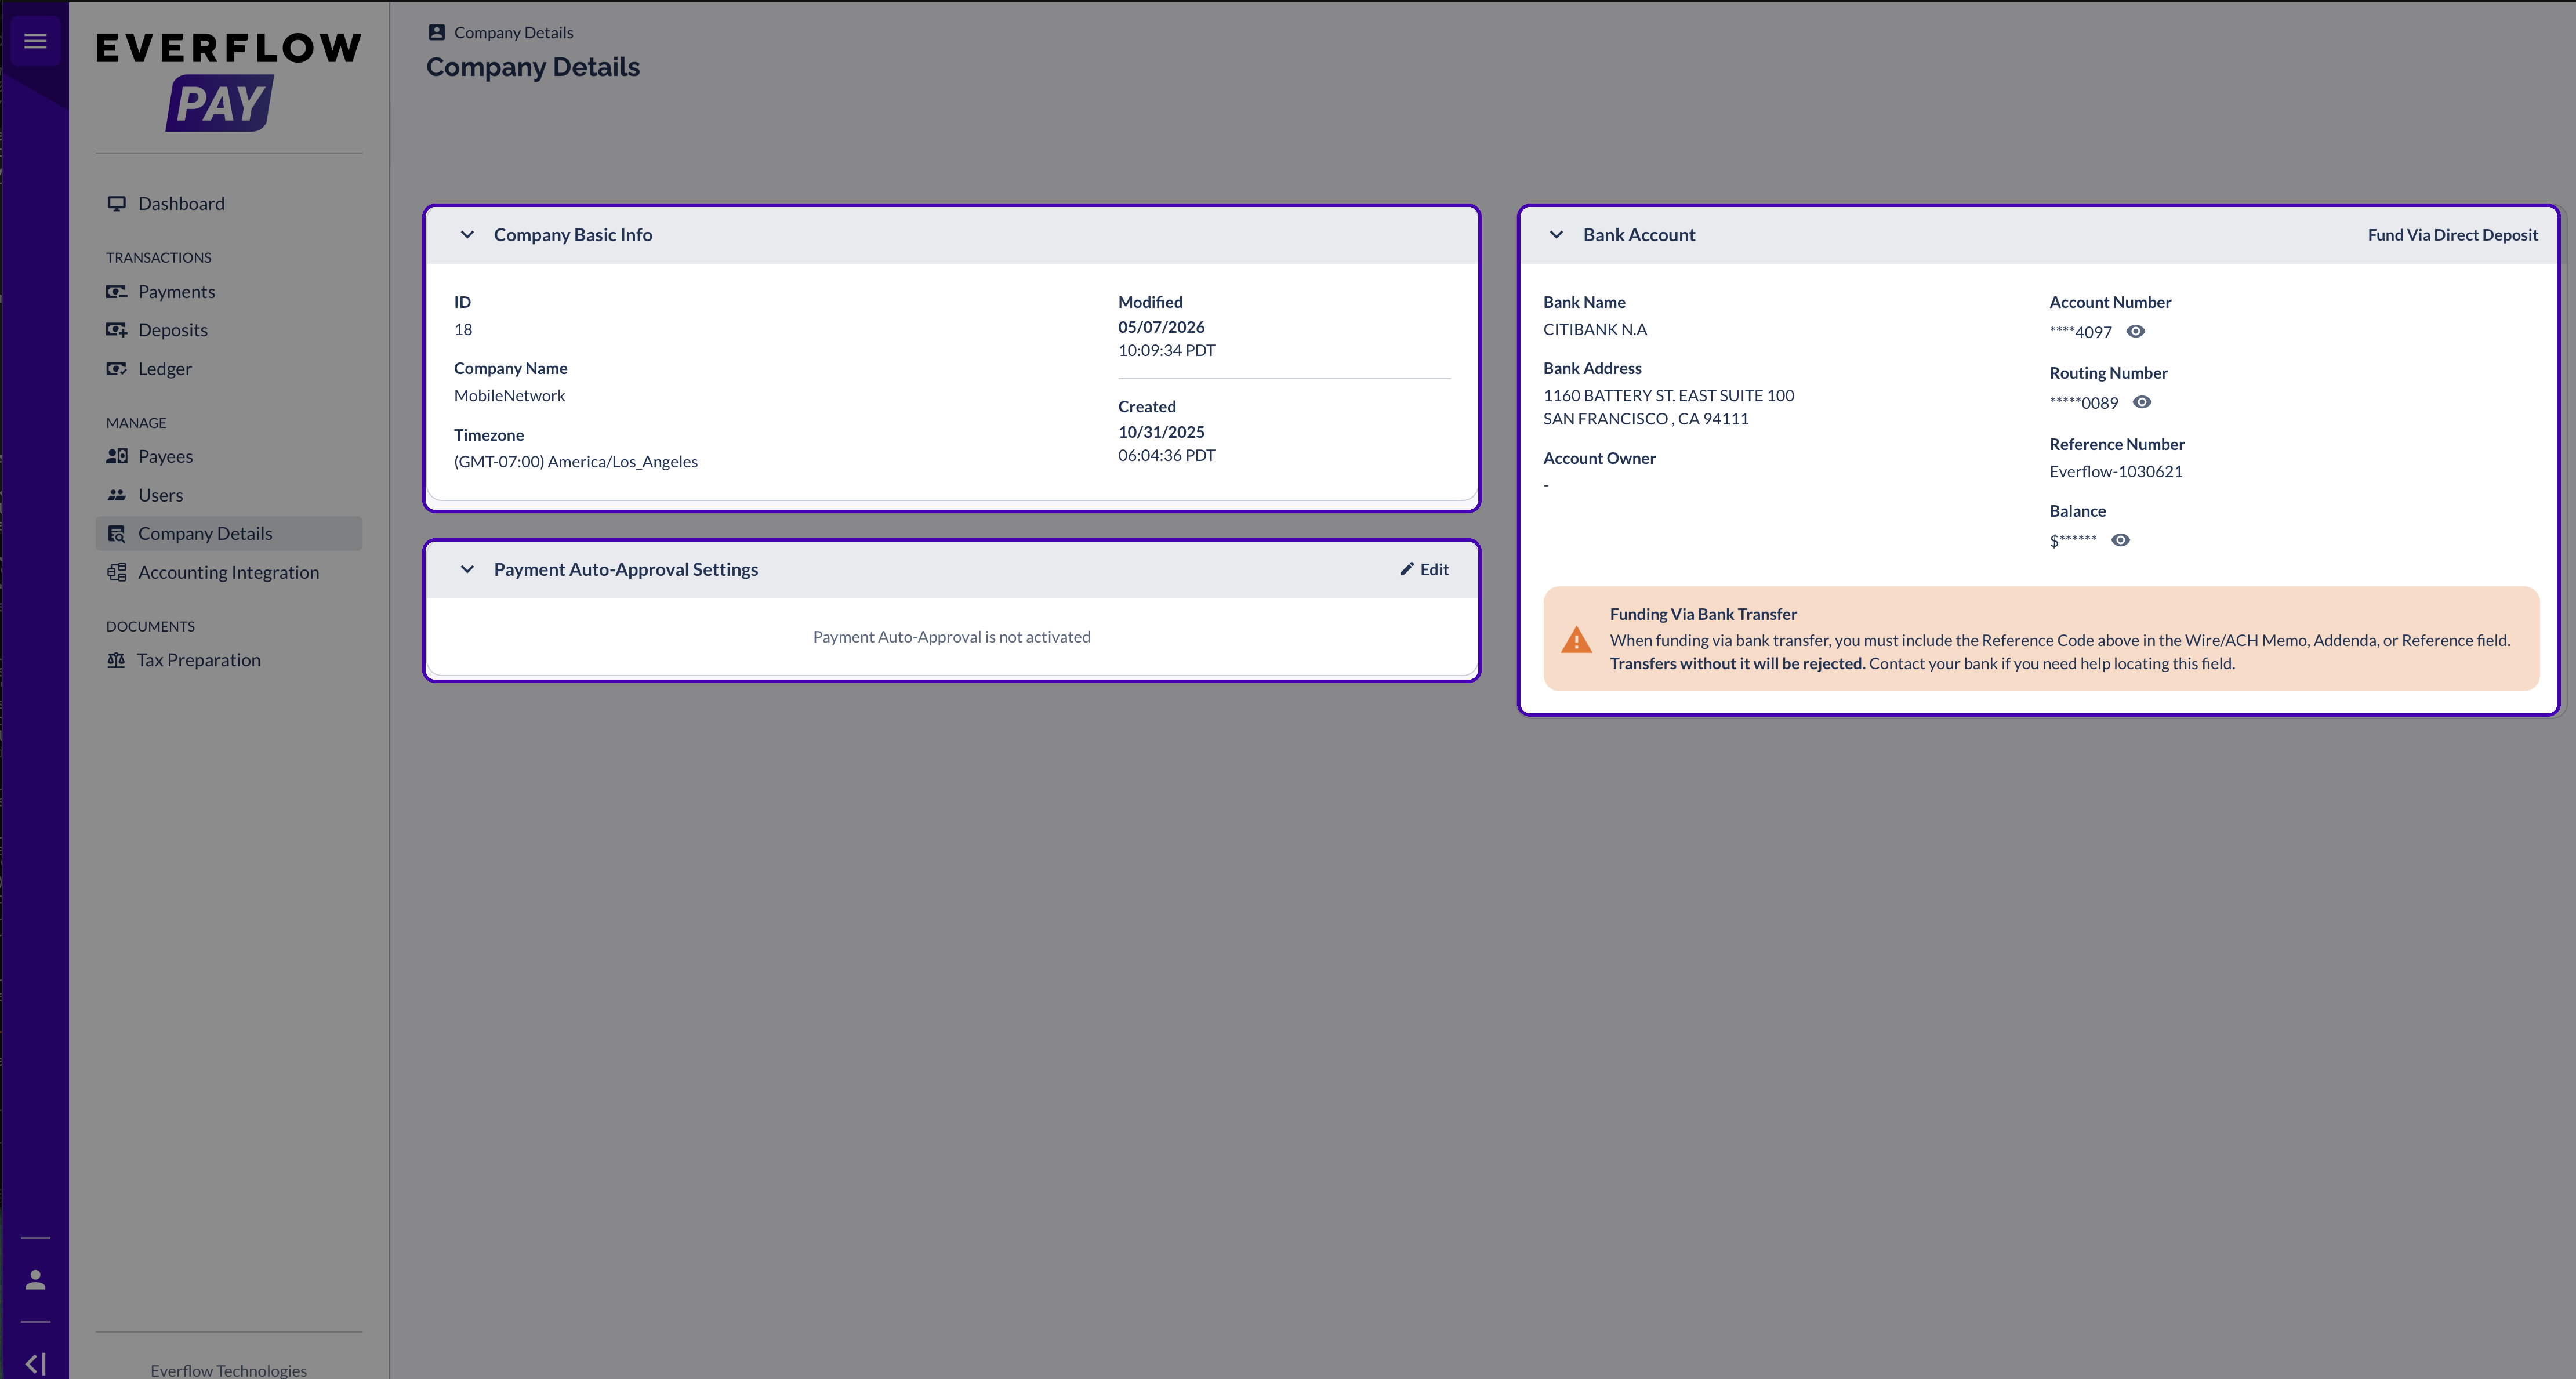2576x1379 pixels.
Task: Click the America/Los_Angeles timezone value
Action: tap(576, 462)
